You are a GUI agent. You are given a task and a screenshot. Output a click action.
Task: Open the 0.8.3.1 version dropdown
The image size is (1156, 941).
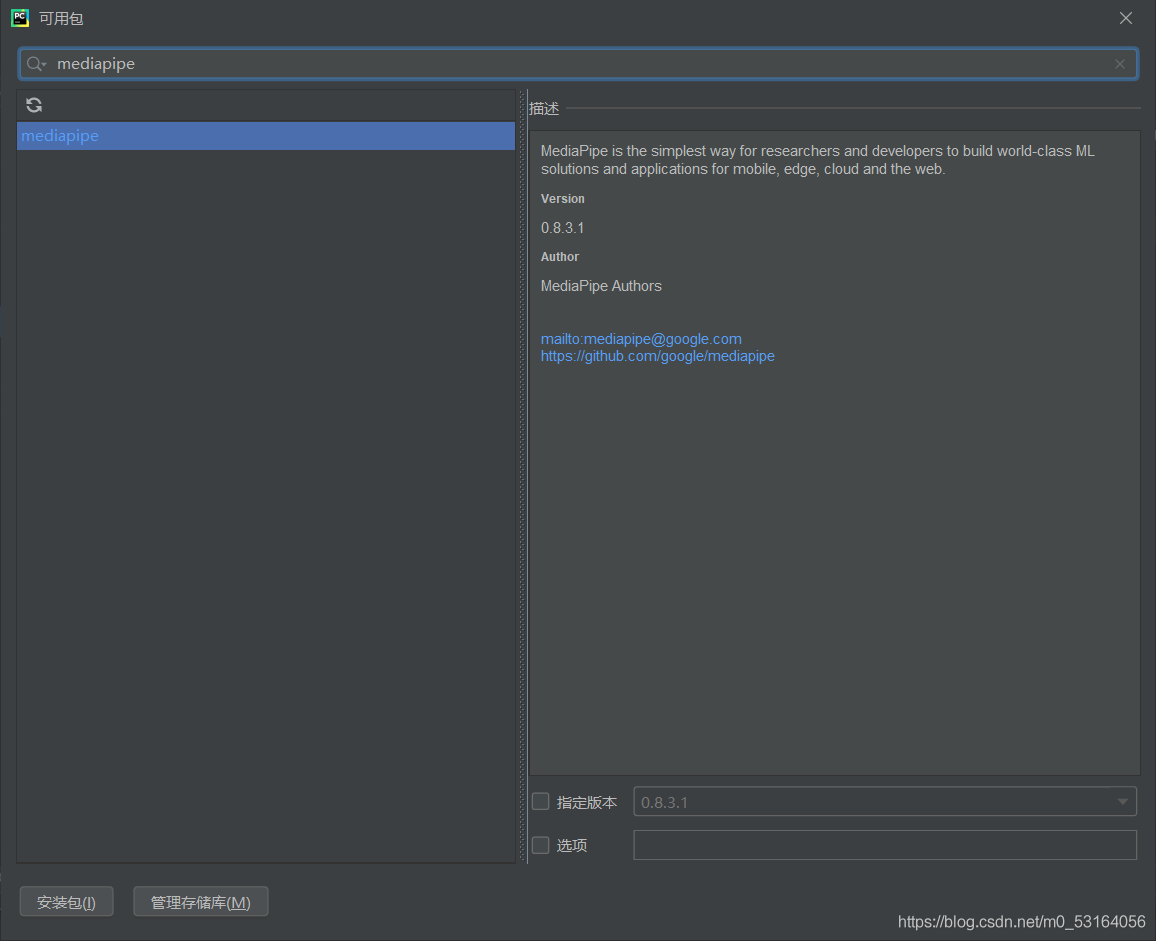[x=885, y=802]
